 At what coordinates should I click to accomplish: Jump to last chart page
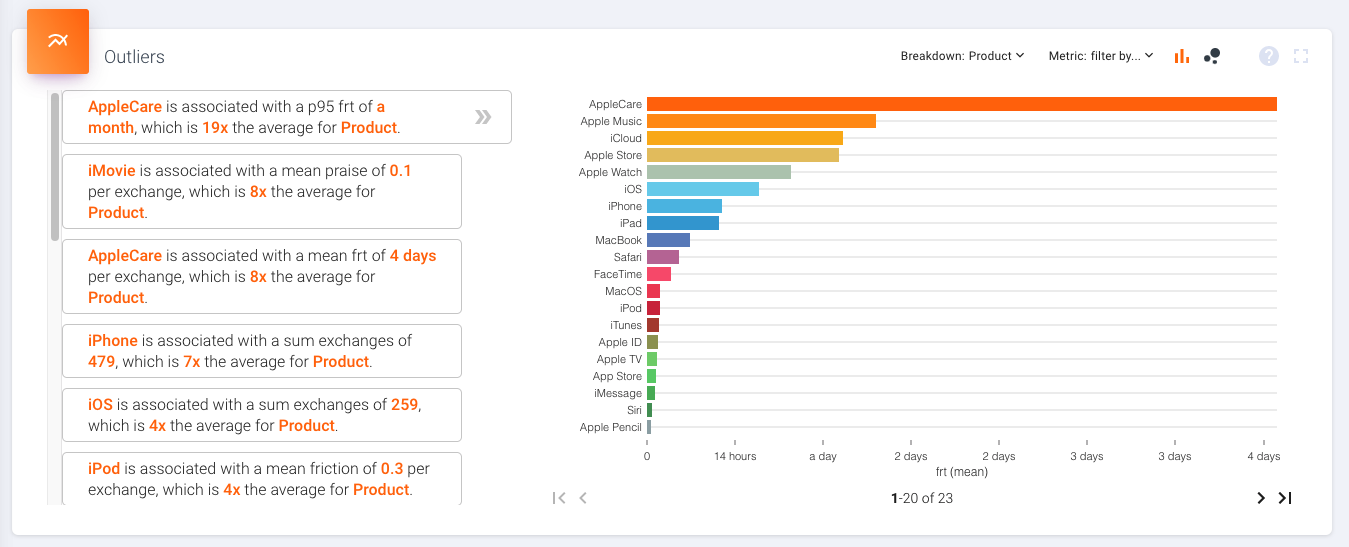click(x=1285, y=498)
